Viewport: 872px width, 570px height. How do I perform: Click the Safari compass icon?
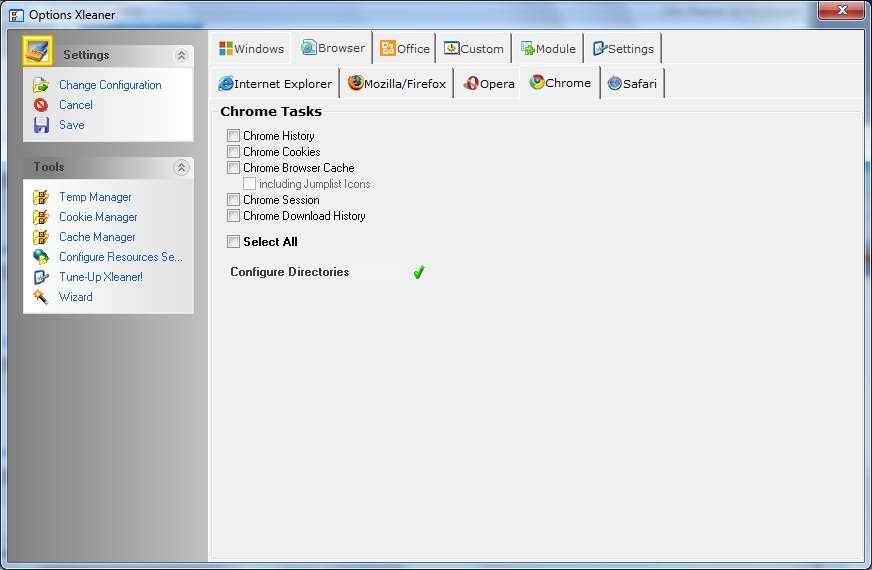point(615,83)
